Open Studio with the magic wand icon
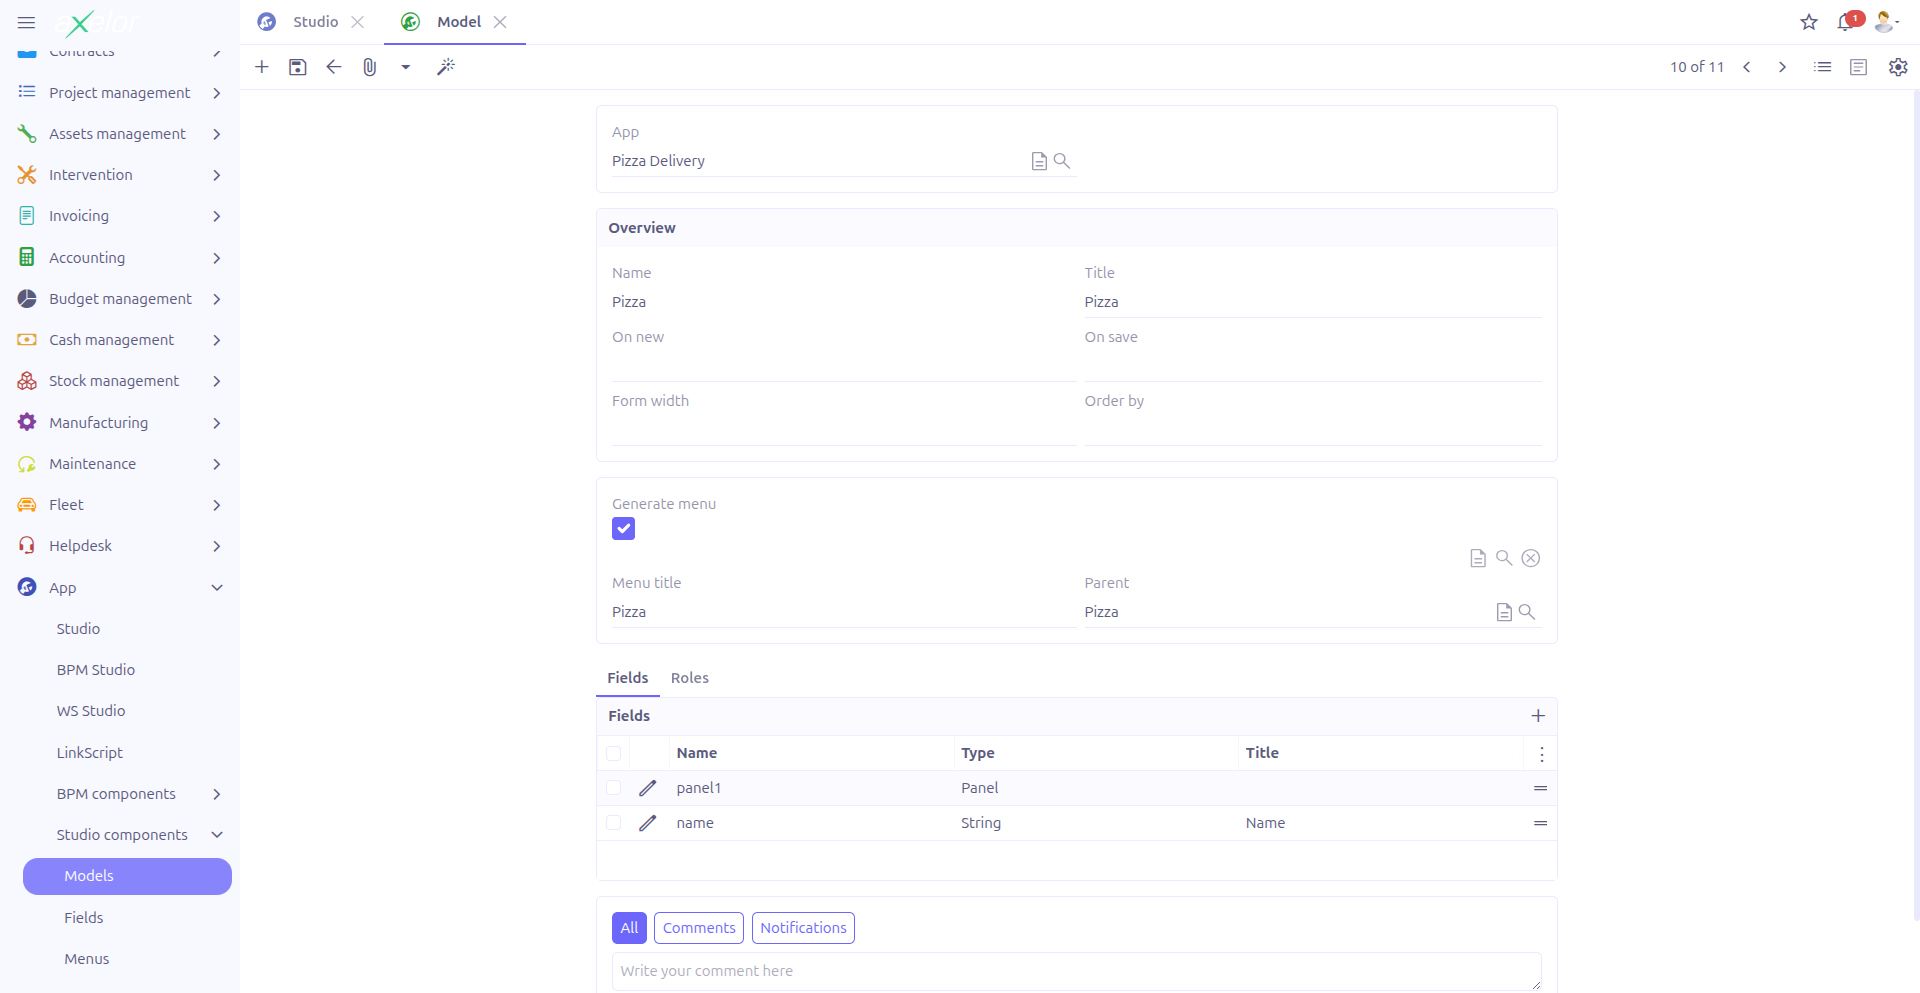The height and width of the screenshot is (993, 1920). tap(446, 67)
